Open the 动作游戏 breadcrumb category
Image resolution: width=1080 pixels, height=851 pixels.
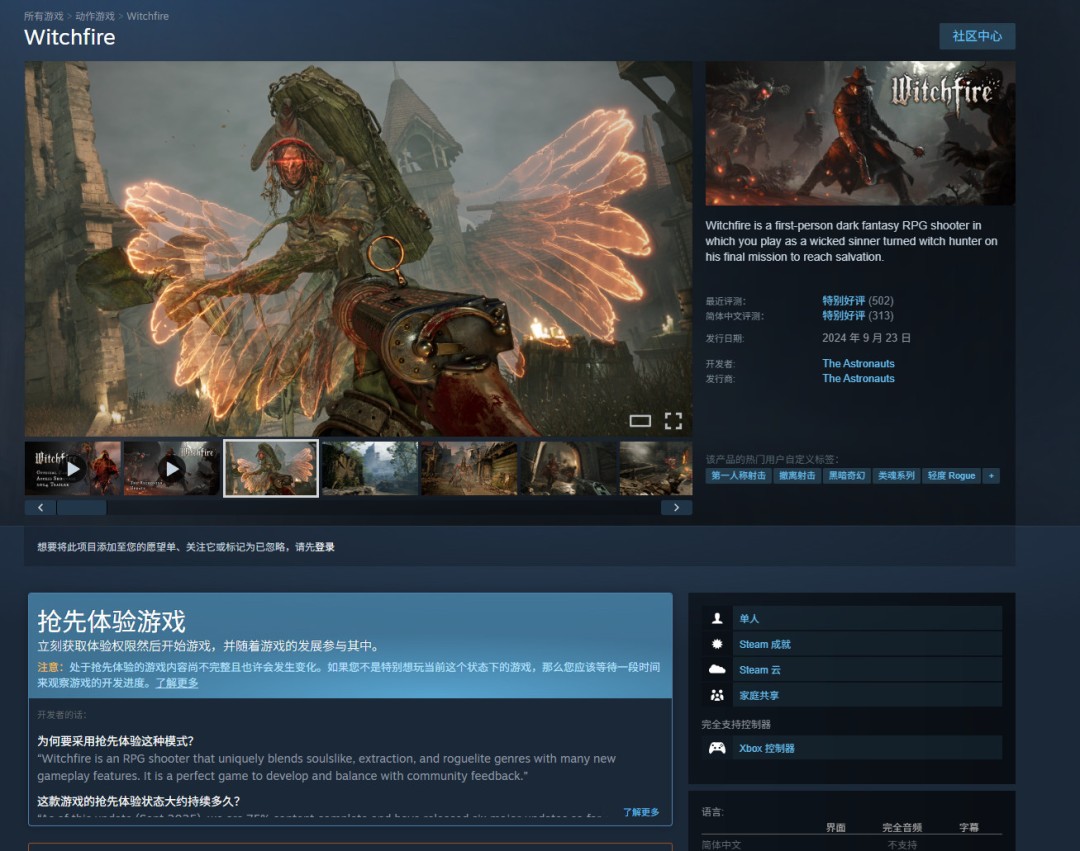point(96,17)
